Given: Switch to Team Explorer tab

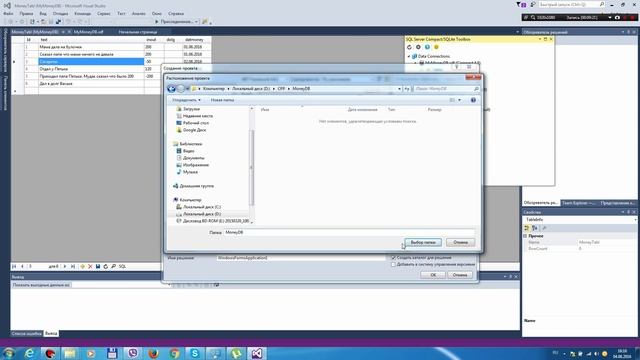Looking at the screenshot, I should point(578,203).
